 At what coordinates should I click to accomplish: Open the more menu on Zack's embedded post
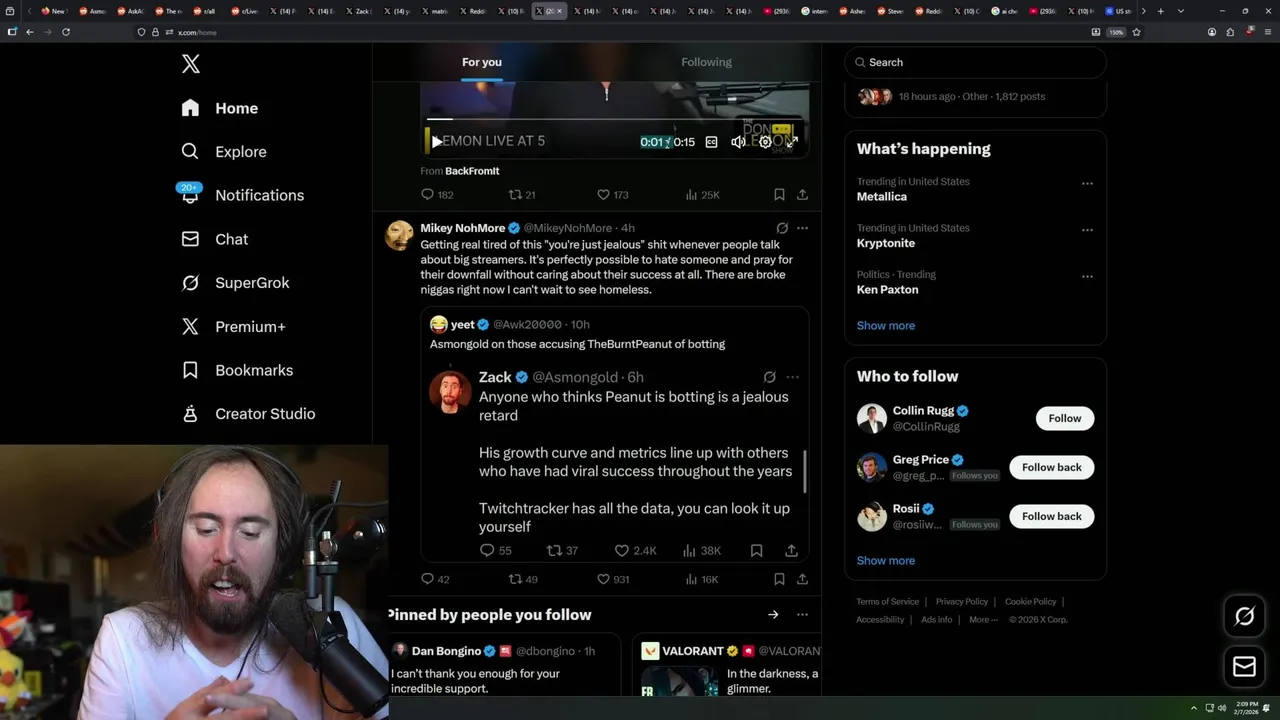point(792,377)
